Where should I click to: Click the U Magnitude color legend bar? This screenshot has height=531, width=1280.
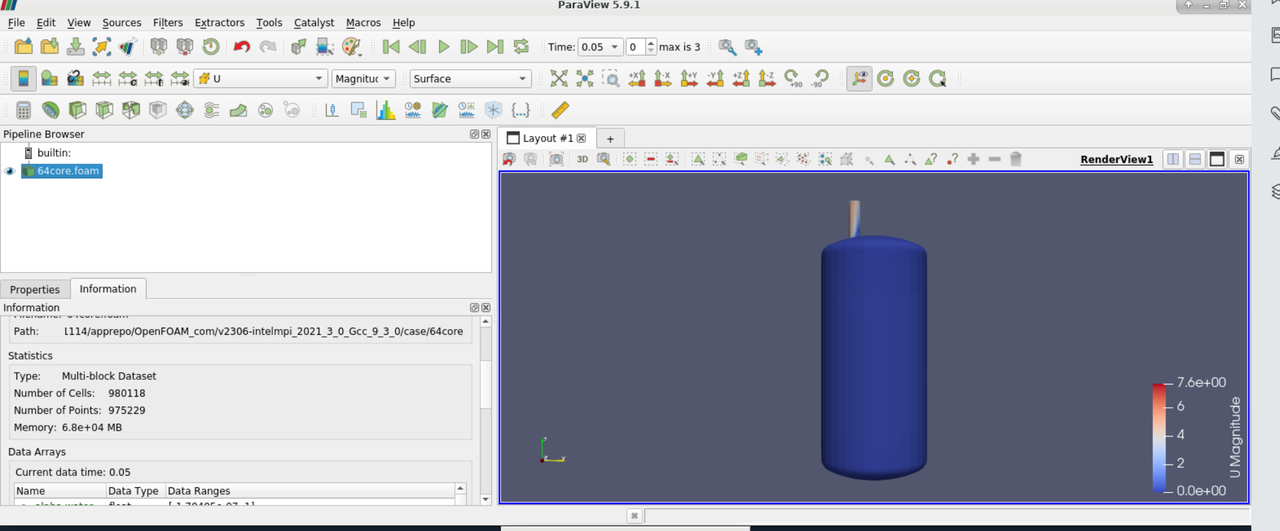pyautogui.click(x=1160, y=437)
